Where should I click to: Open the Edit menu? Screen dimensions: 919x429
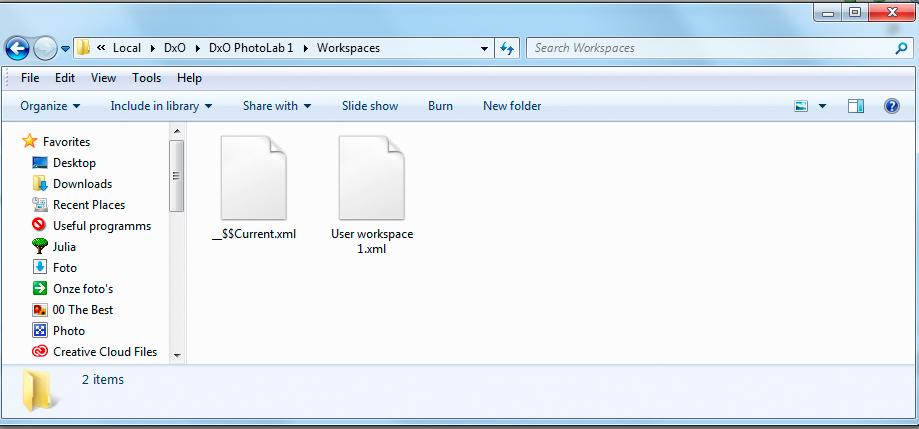(x=65, y=78)
